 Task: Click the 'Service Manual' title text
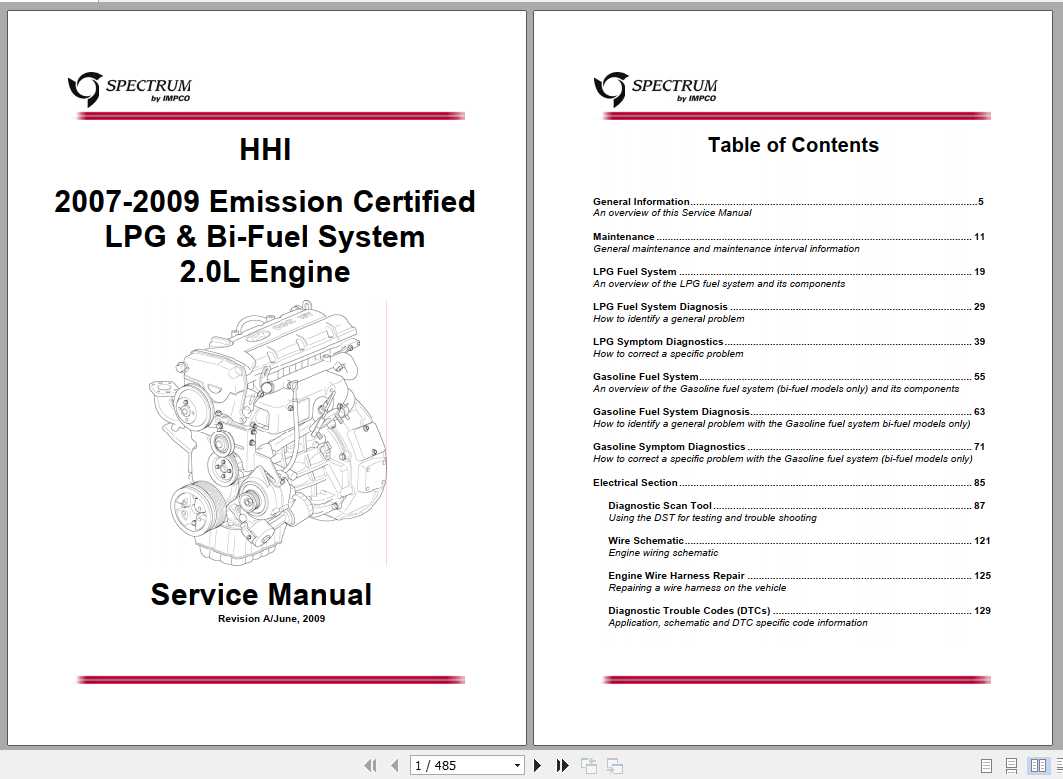261,595
